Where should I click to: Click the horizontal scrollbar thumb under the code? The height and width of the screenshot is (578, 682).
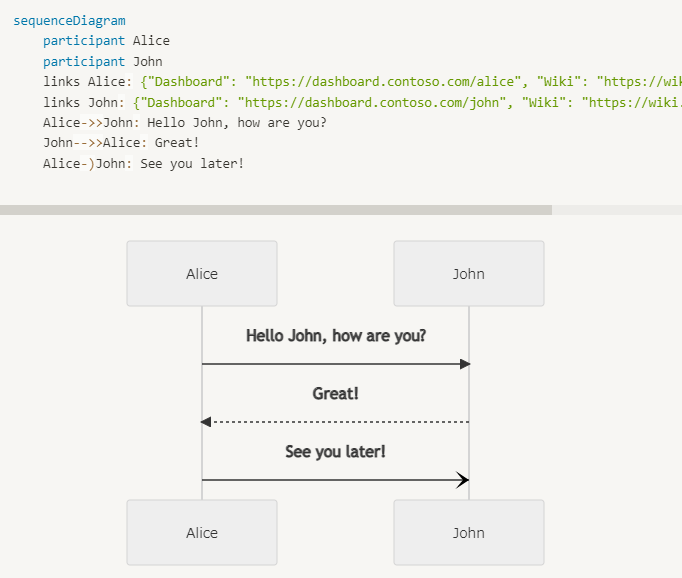pyautogui.click(x=275, y=210)
